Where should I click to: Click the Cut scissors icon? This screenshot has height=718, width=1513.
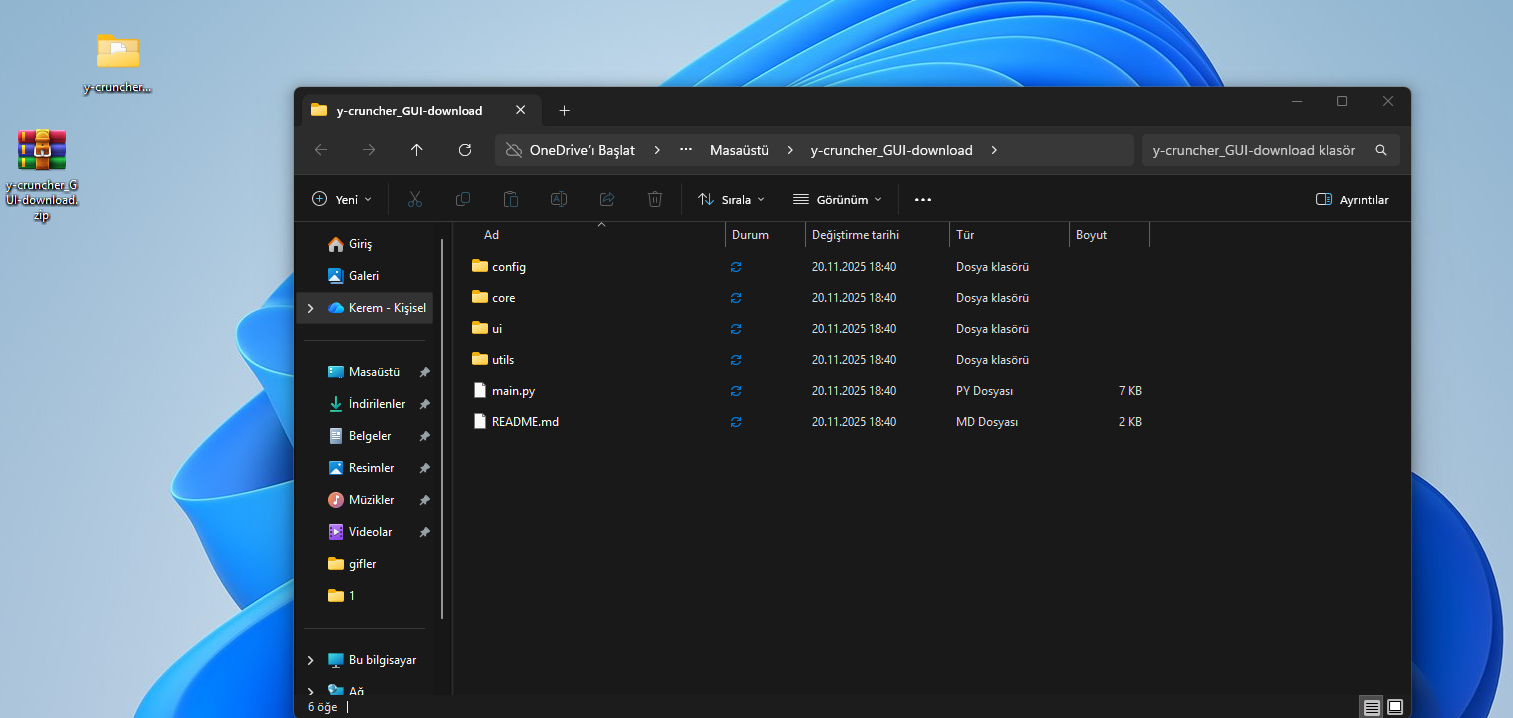coord(415,199)
